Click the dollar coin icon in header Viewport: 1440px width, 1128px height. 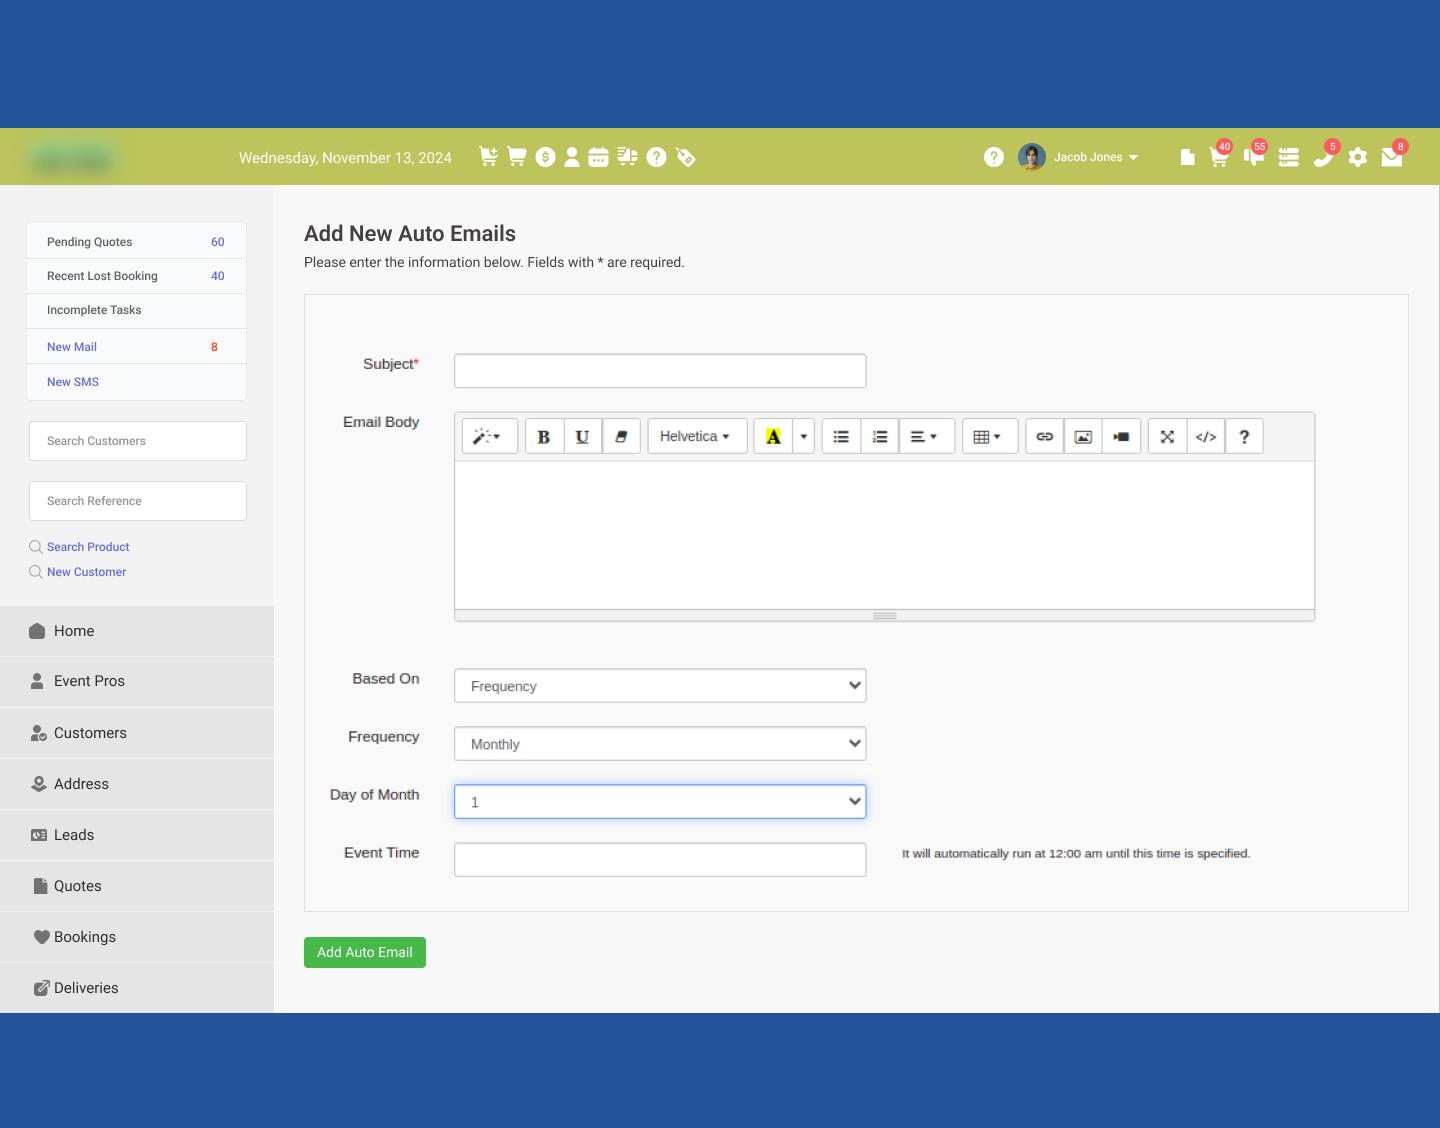pos(545,157)
